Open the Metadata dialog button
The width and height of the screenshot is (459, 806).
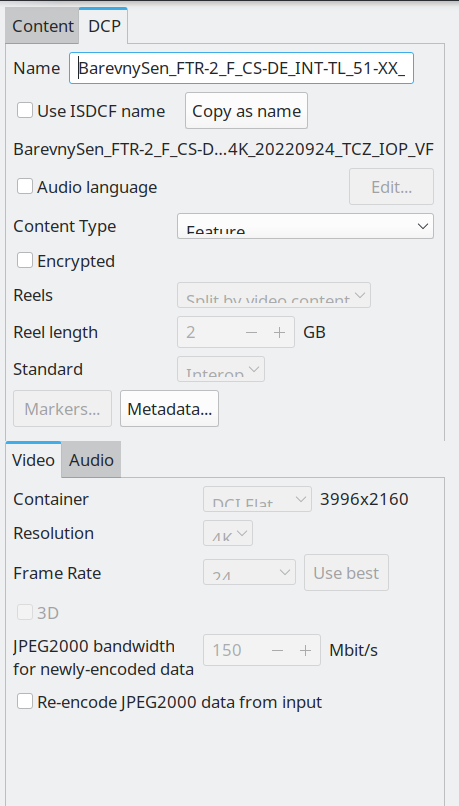pyautogui.click(x=170, y=409)
